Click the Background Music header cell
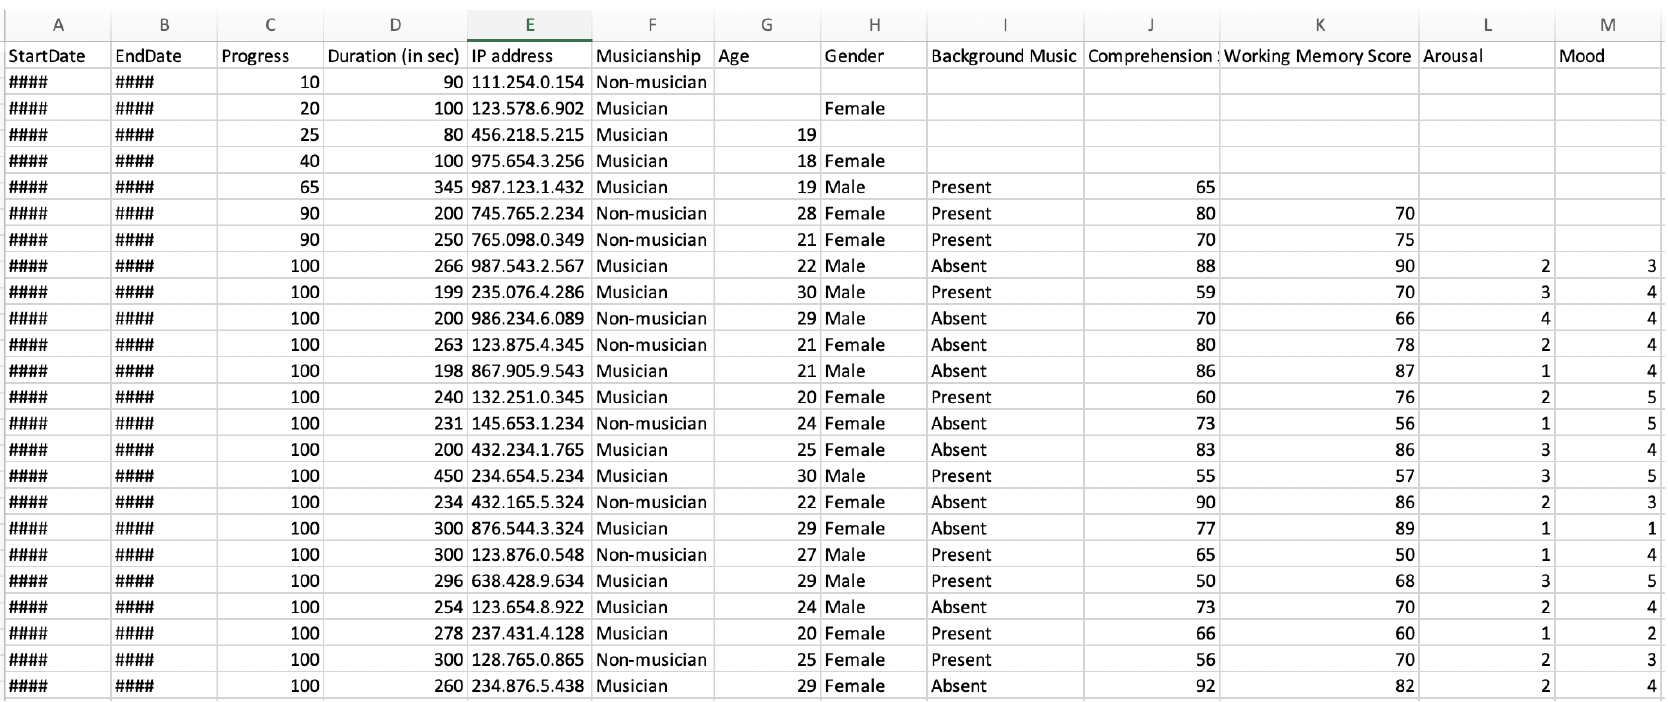This screenshot has height=702, width=1668. point(1005,56)
